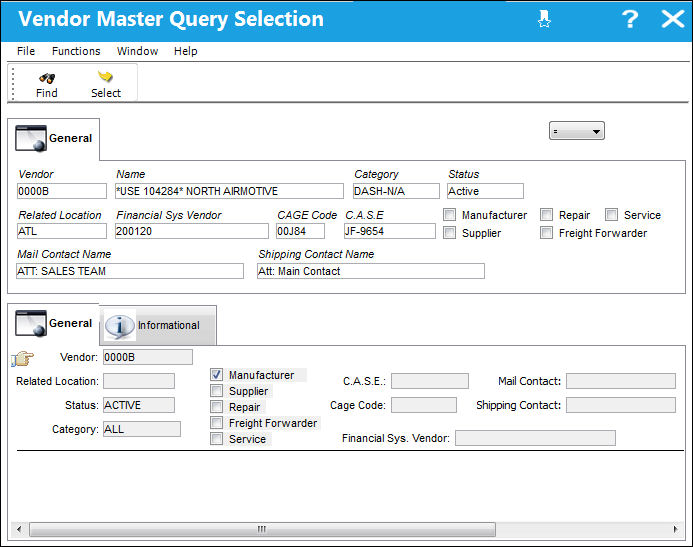Enable the query Freight Forwarder checkbox
The height and width of the screenshot is (547, 693).
point(217,422)
